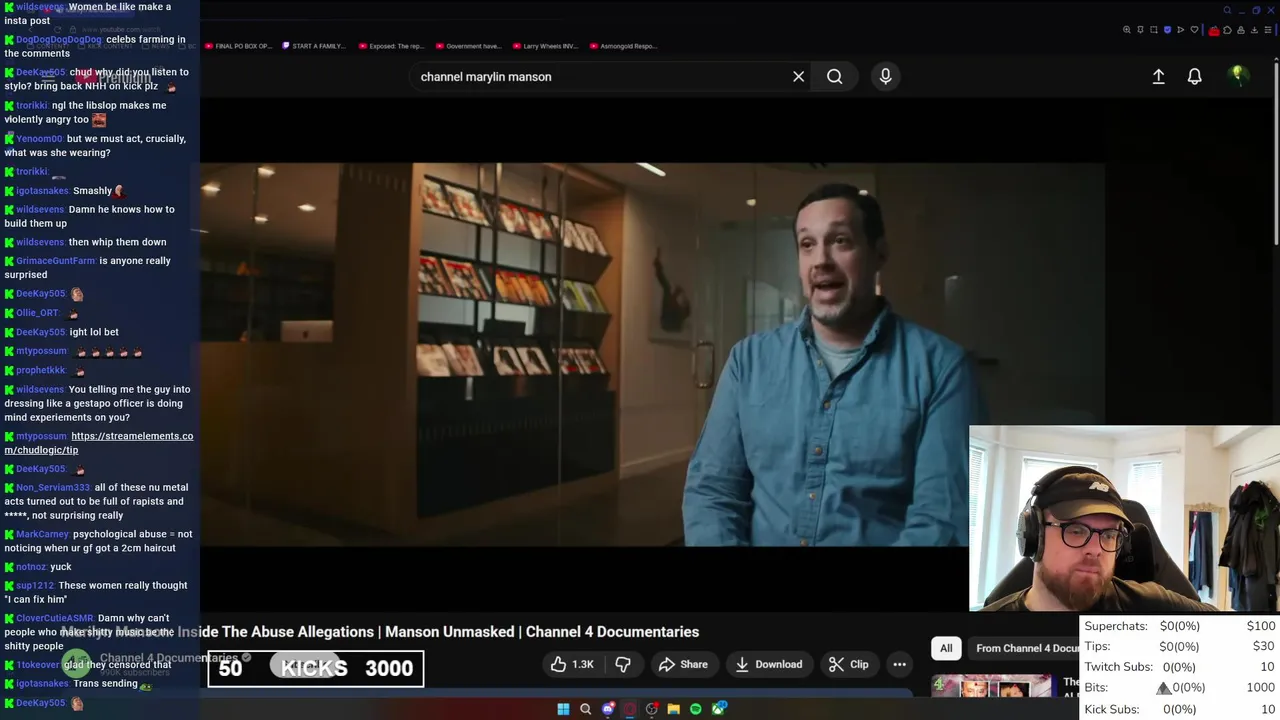Open the Windows taskbar search
Viewport: 1280px width, 720px height.
coord(585,709)
